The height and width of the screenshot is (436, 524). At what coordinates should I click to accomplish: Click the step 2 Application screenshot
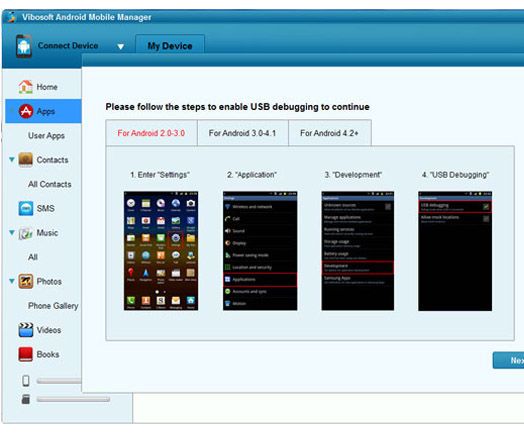[x=260, y=251]
